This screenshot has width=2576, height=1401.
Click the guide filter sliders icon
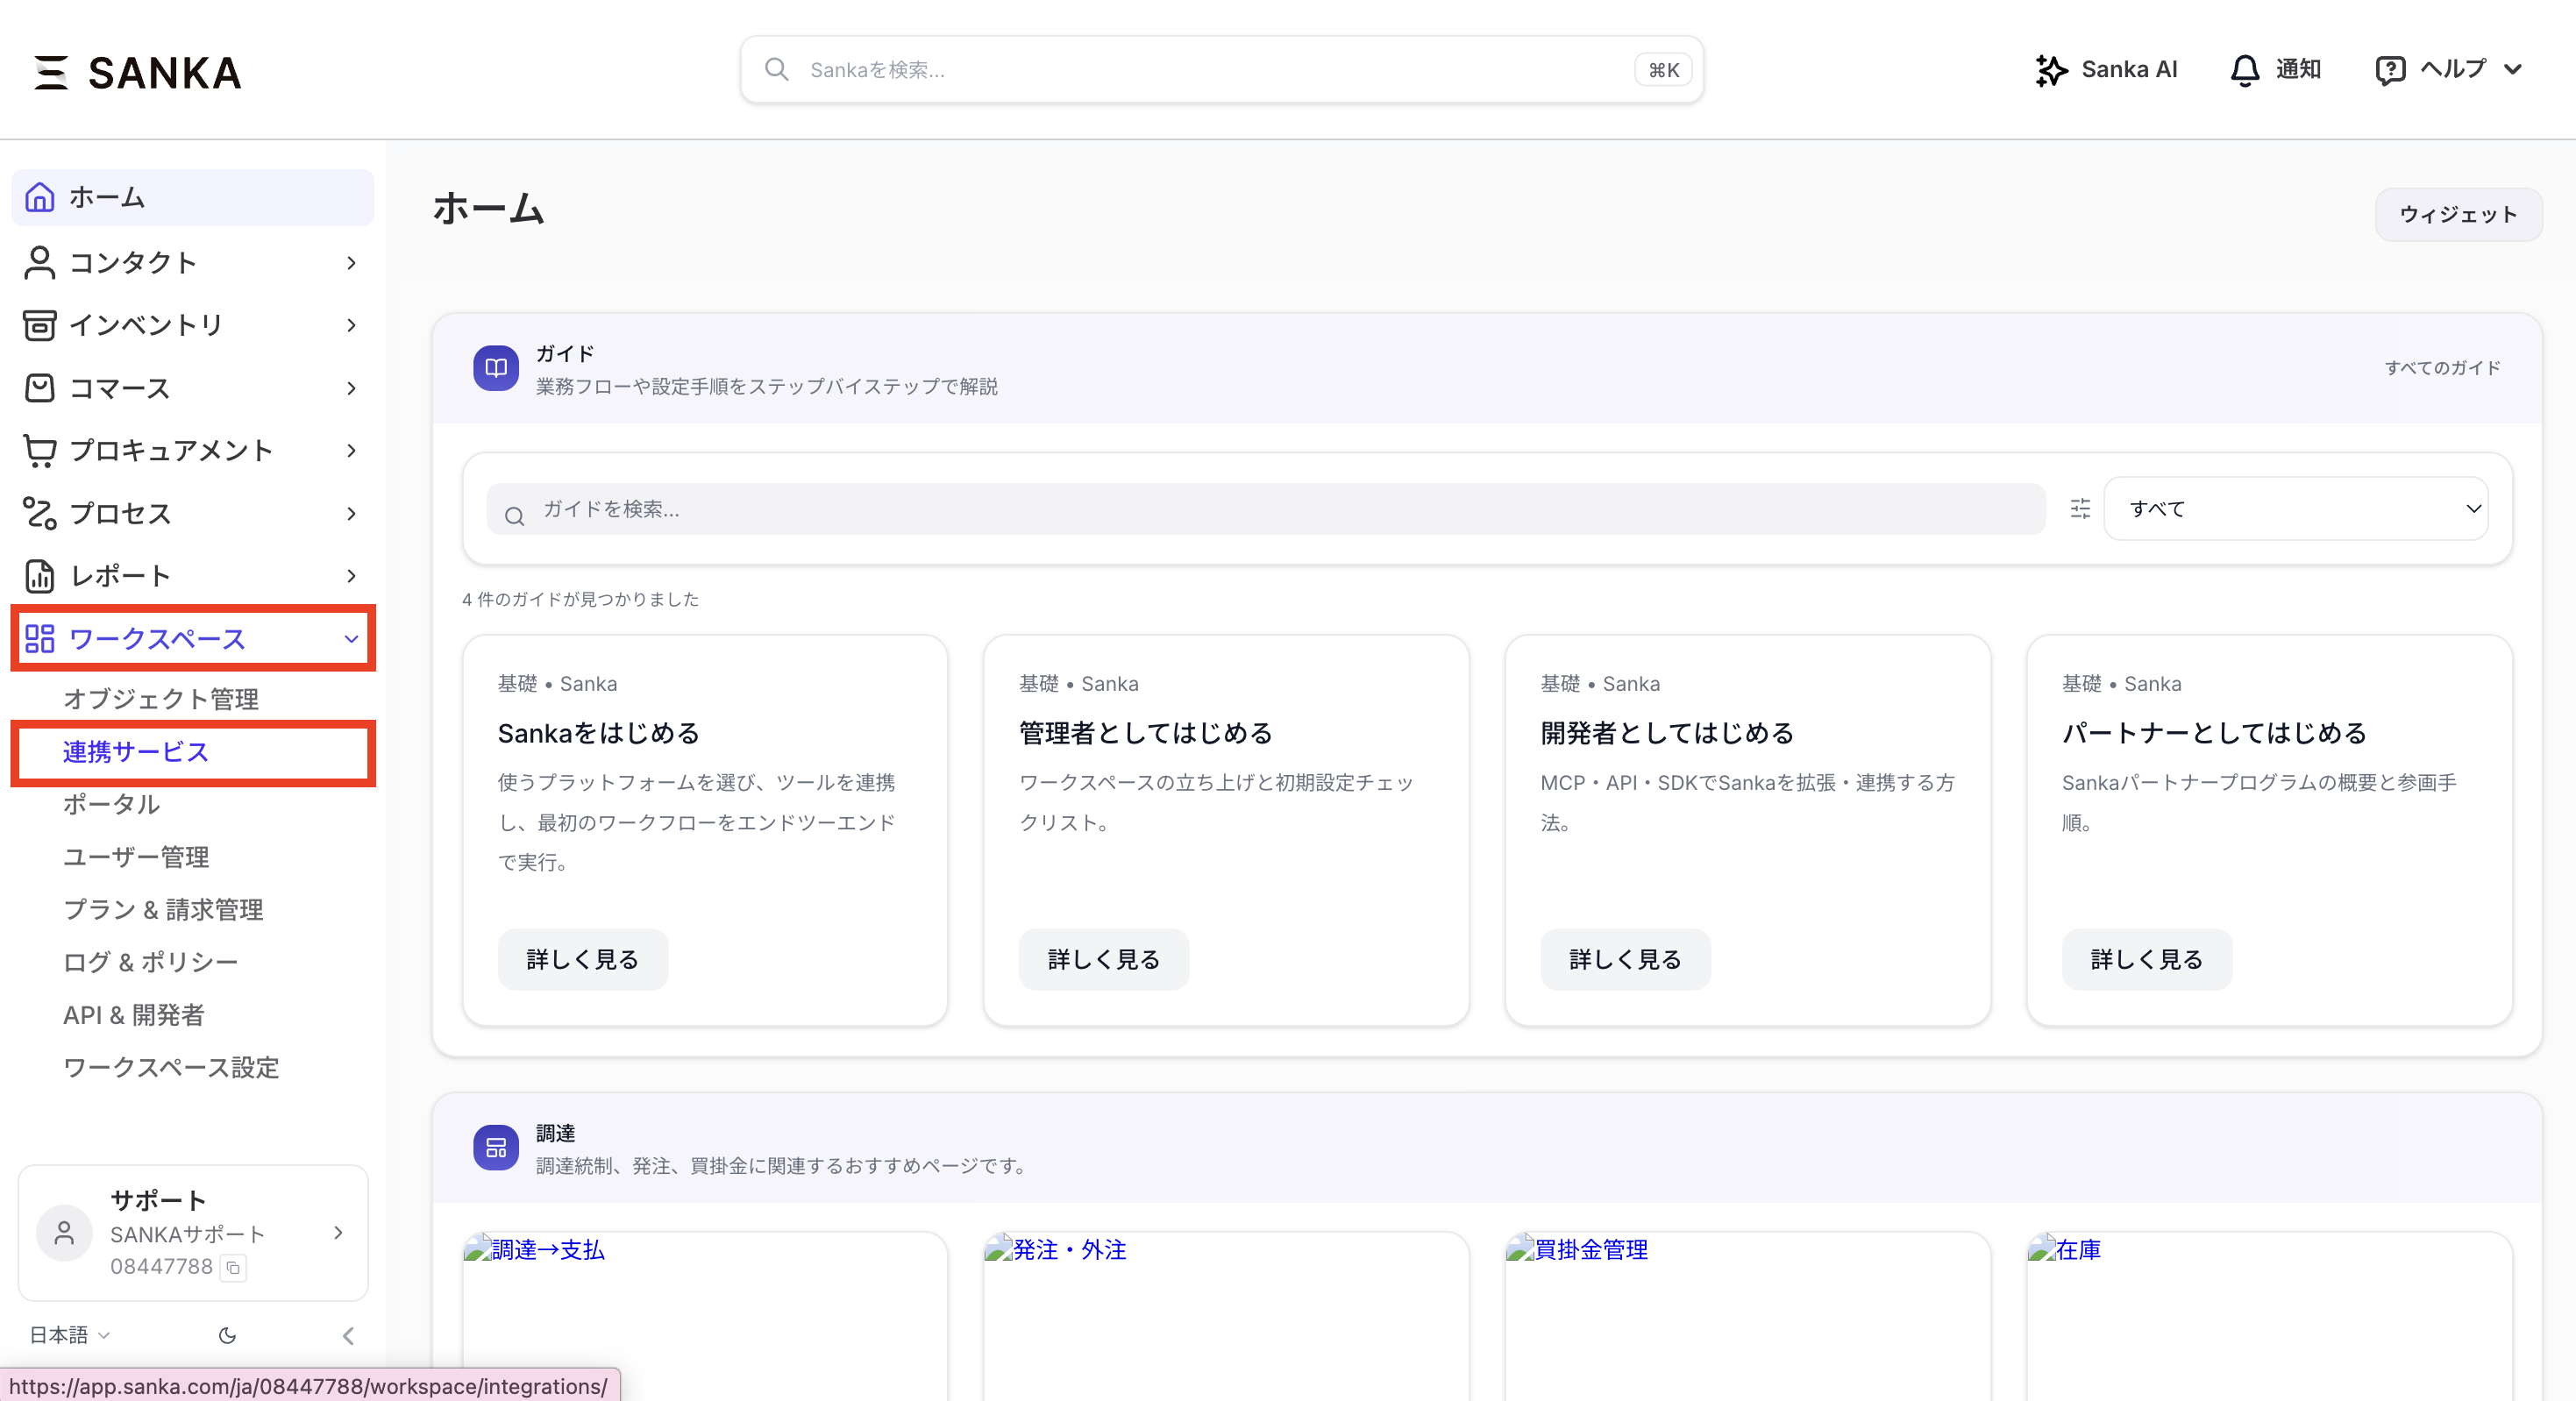(x=2080, y=509)
